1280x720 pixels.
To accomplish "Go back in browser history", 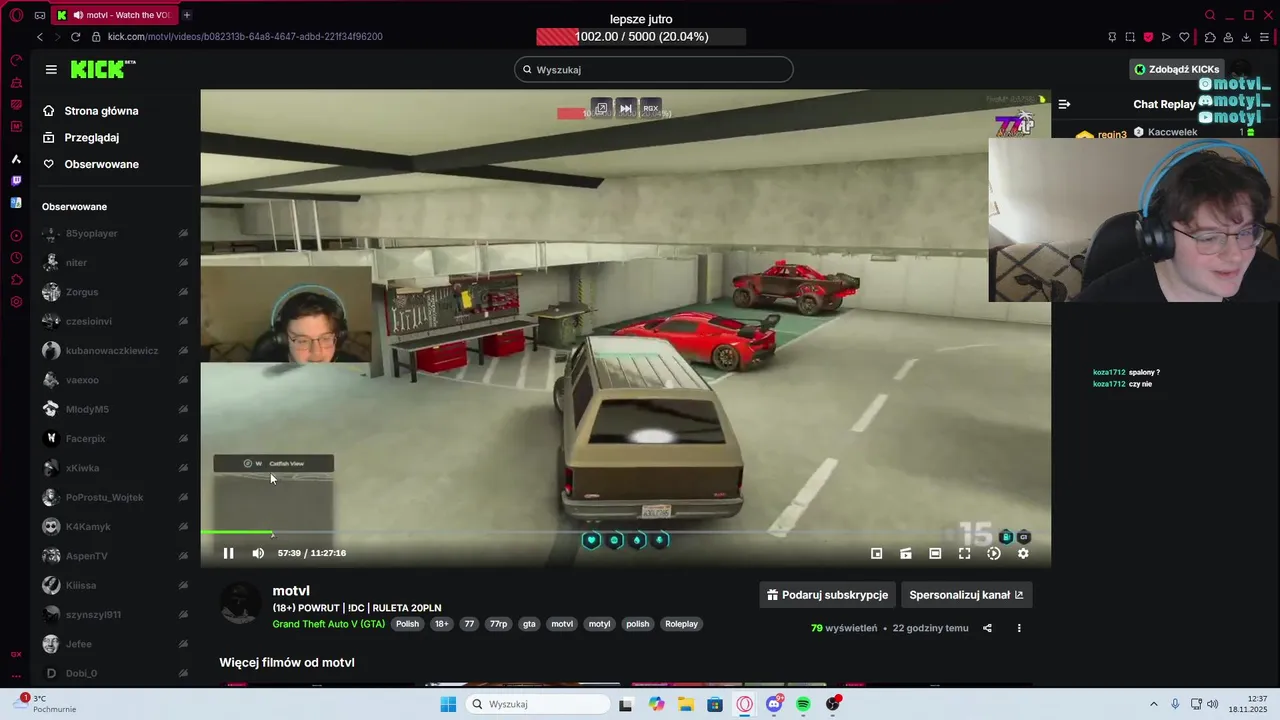I will tap(39, 36).
